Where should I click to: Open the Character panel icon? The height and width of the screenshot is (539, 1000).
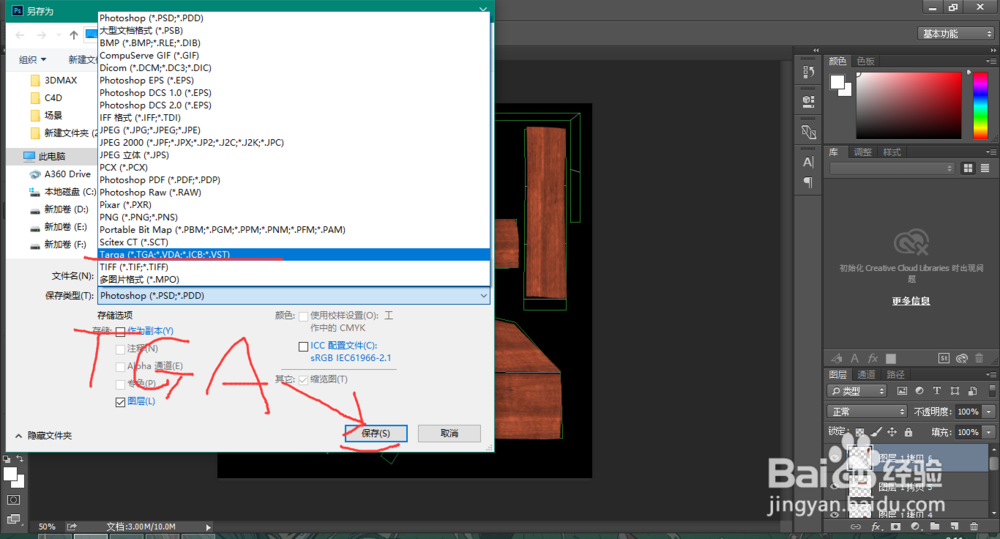[809, 162]
